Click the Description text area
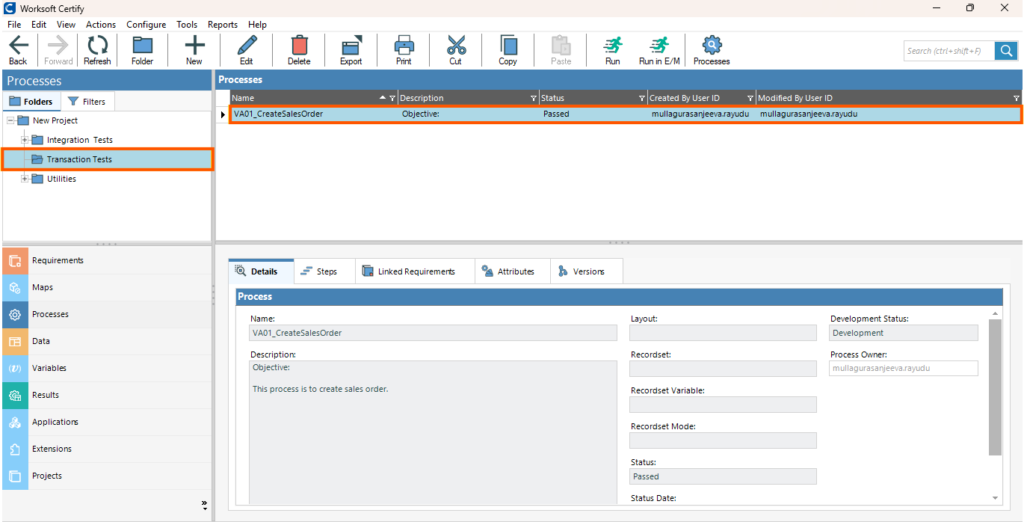The width and height of the screenshot is (1024, 522). (433, 432)
